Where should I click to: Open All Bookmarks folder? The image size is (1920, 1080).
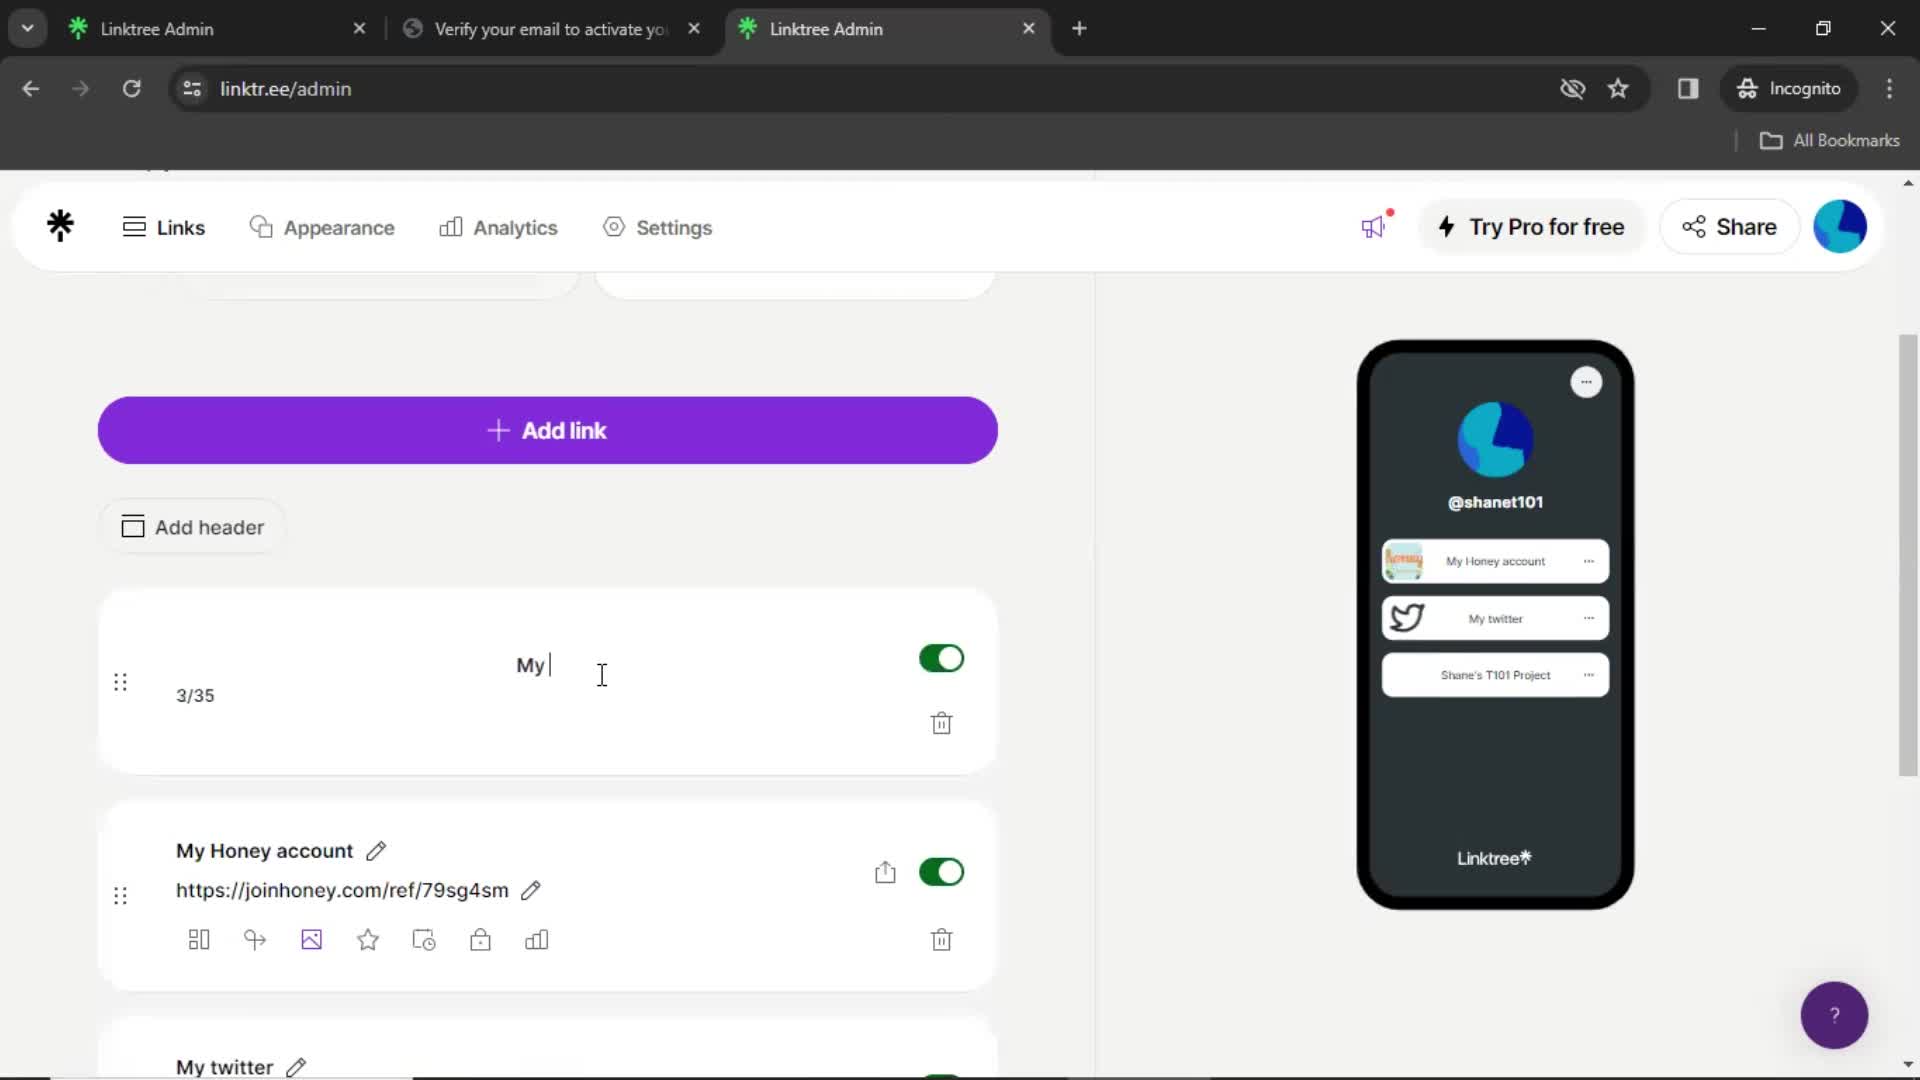(1830, 141)
